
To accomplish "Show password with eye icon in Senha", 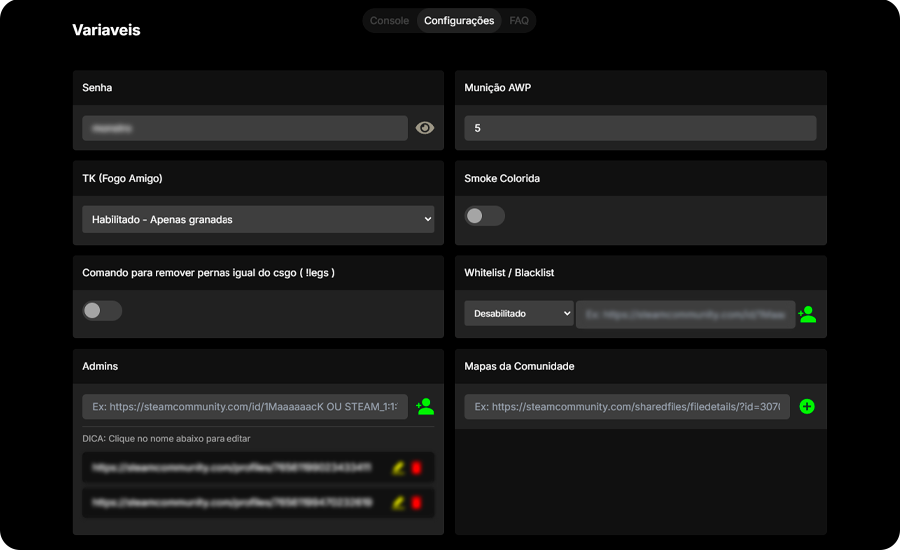I will [x=425, y=128].
